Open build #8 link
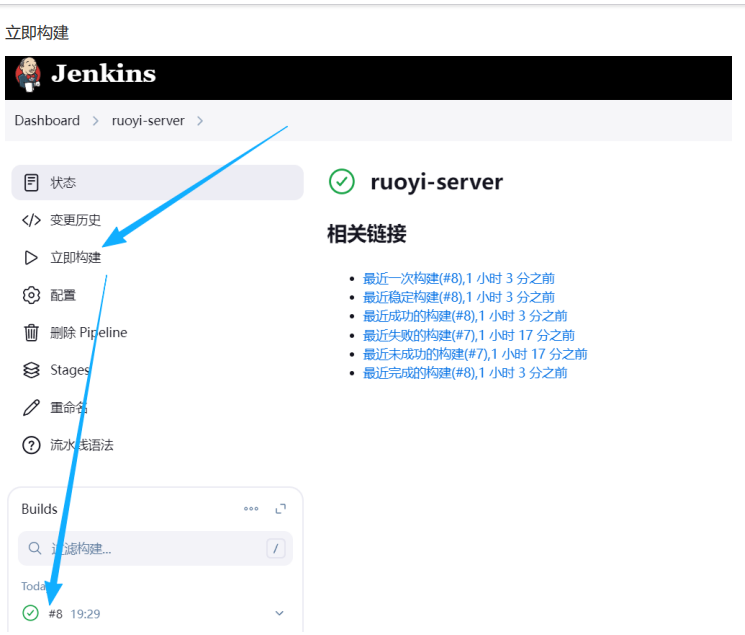 tap(56, 614)
